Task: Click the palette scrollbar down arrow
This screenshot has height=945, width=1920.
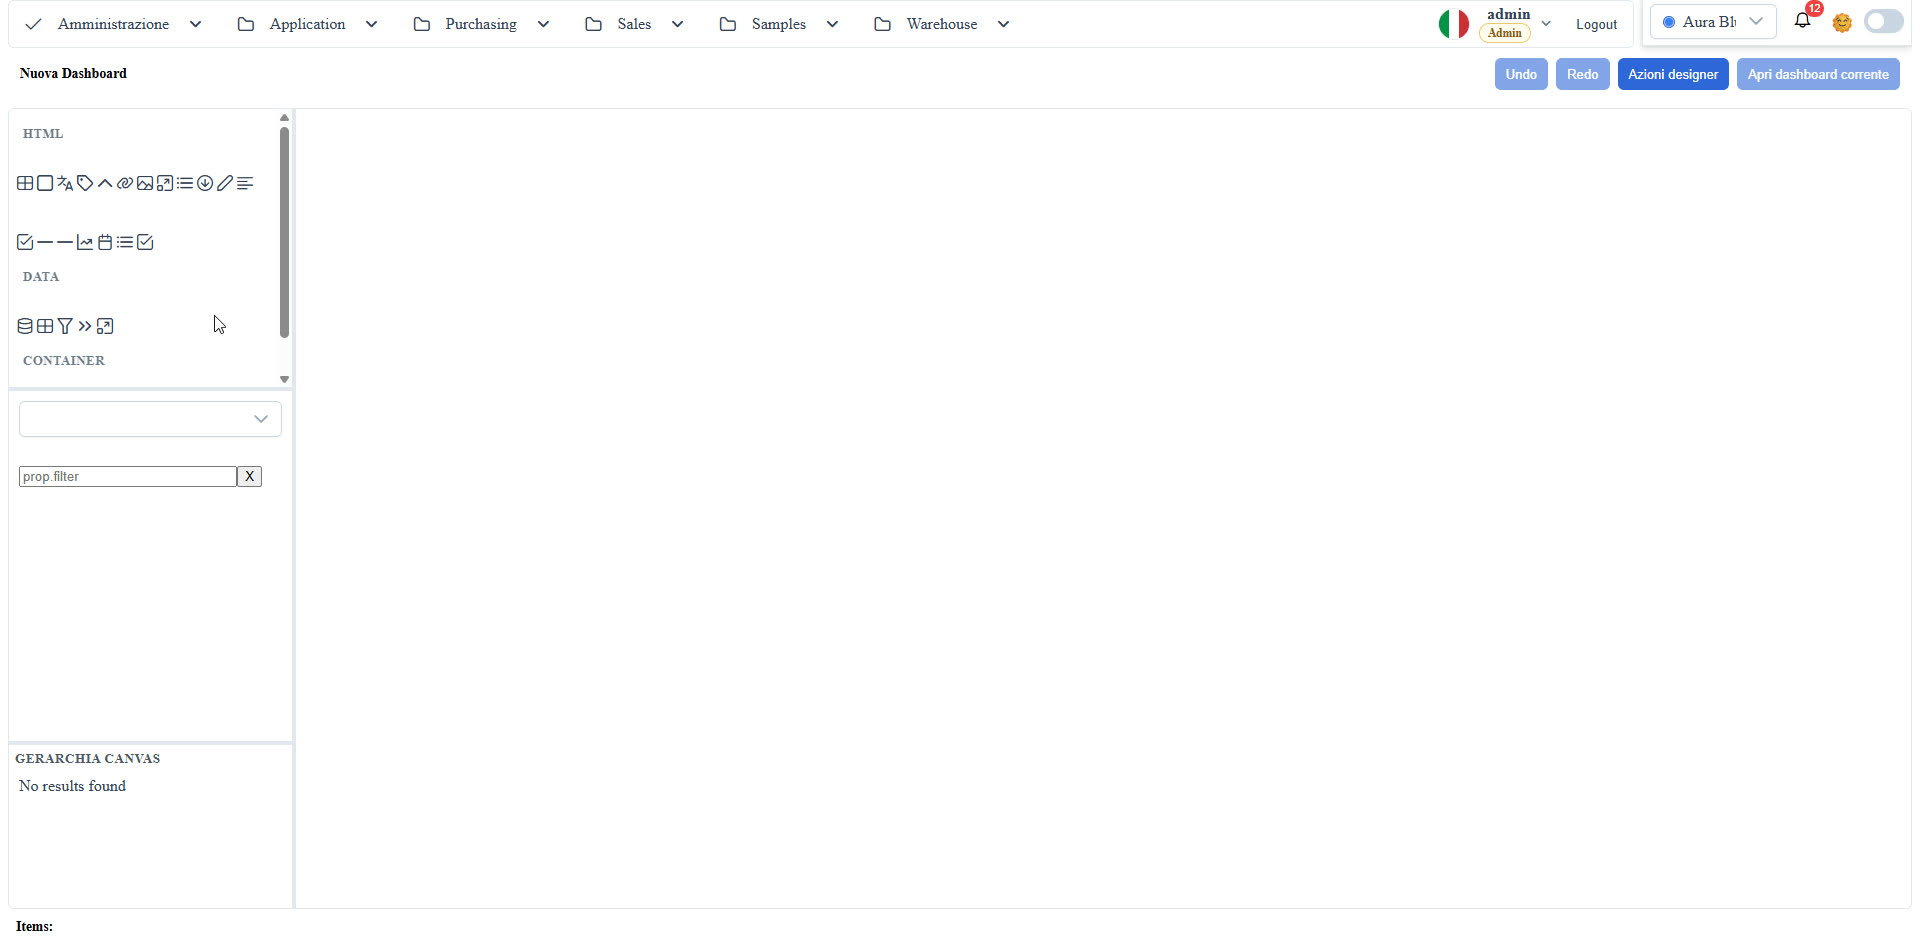Action: [x=284, y=379]
